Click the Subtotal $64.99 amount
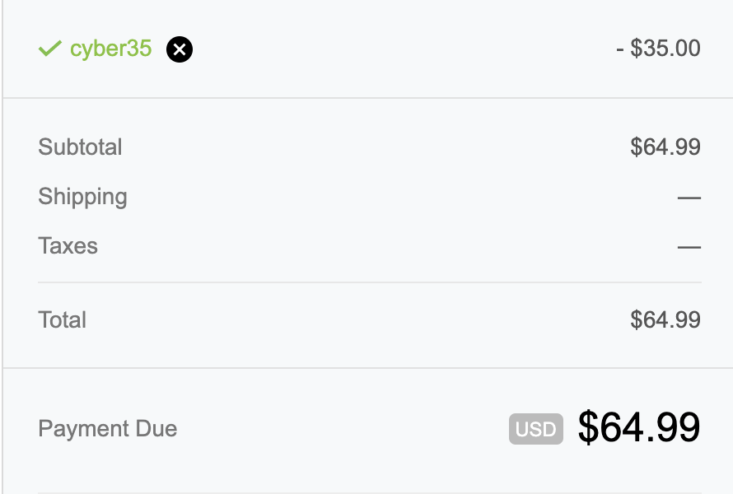Image resolution: width=733 pixels, height=494 pixels. tap(665, 147)
